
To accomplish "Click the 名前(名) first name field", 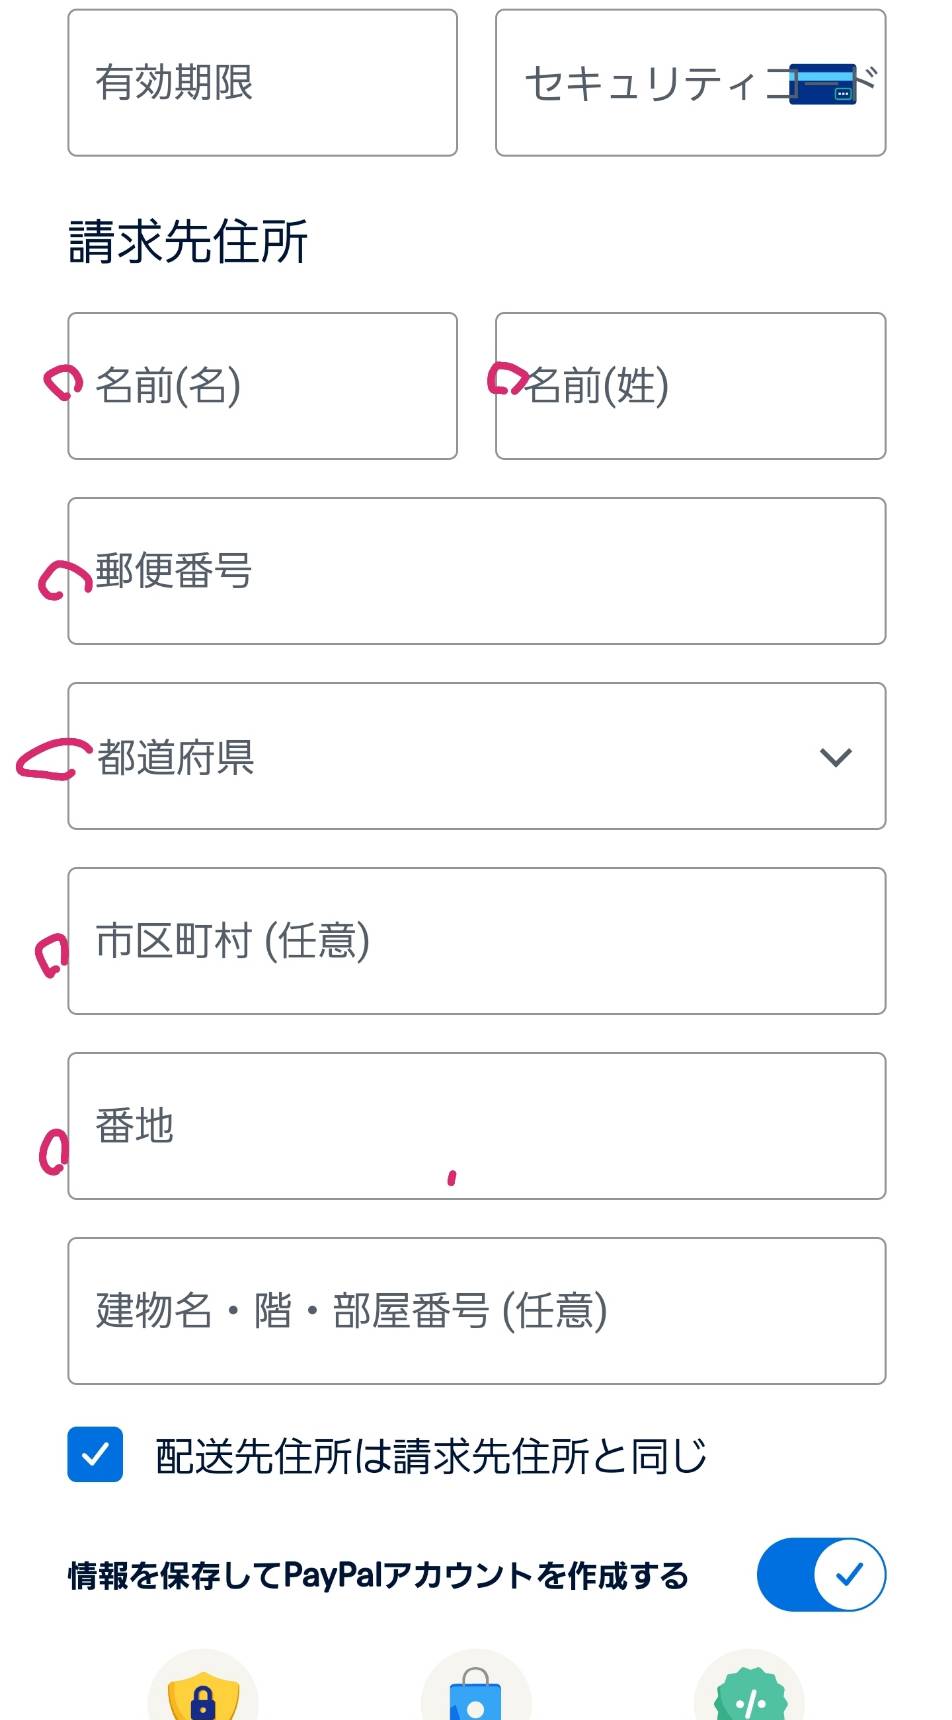I will pos(262,386).
